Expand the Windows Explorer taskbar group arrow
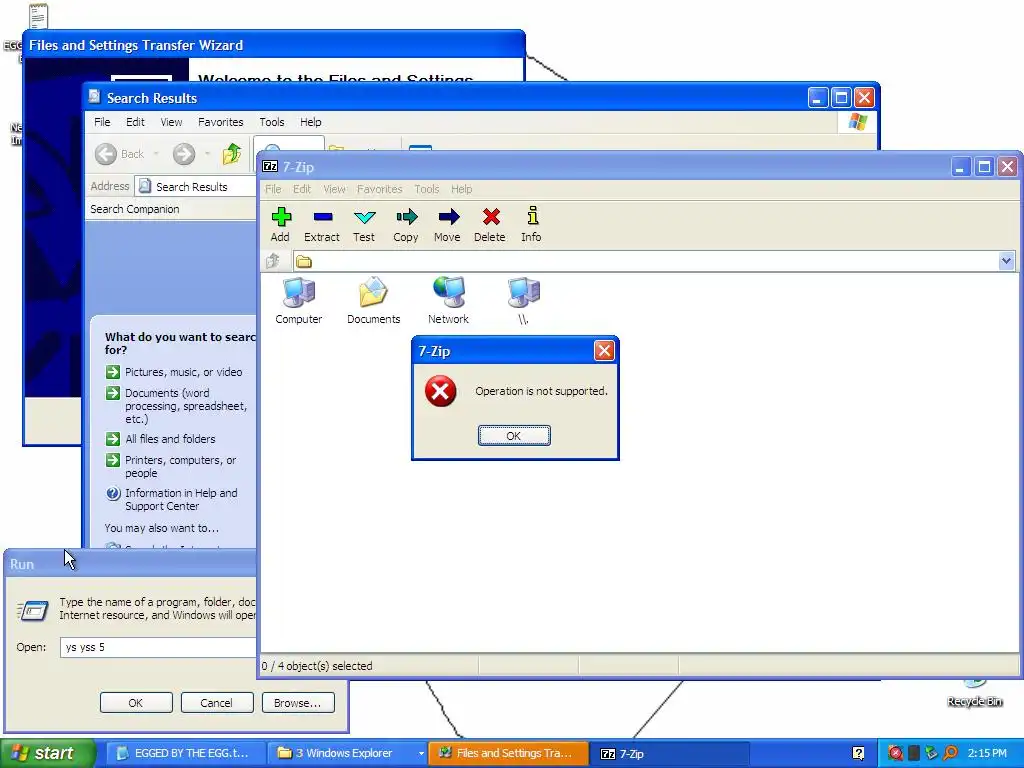The width and height of the screenshot is (1024, 768). coord(421,754)
